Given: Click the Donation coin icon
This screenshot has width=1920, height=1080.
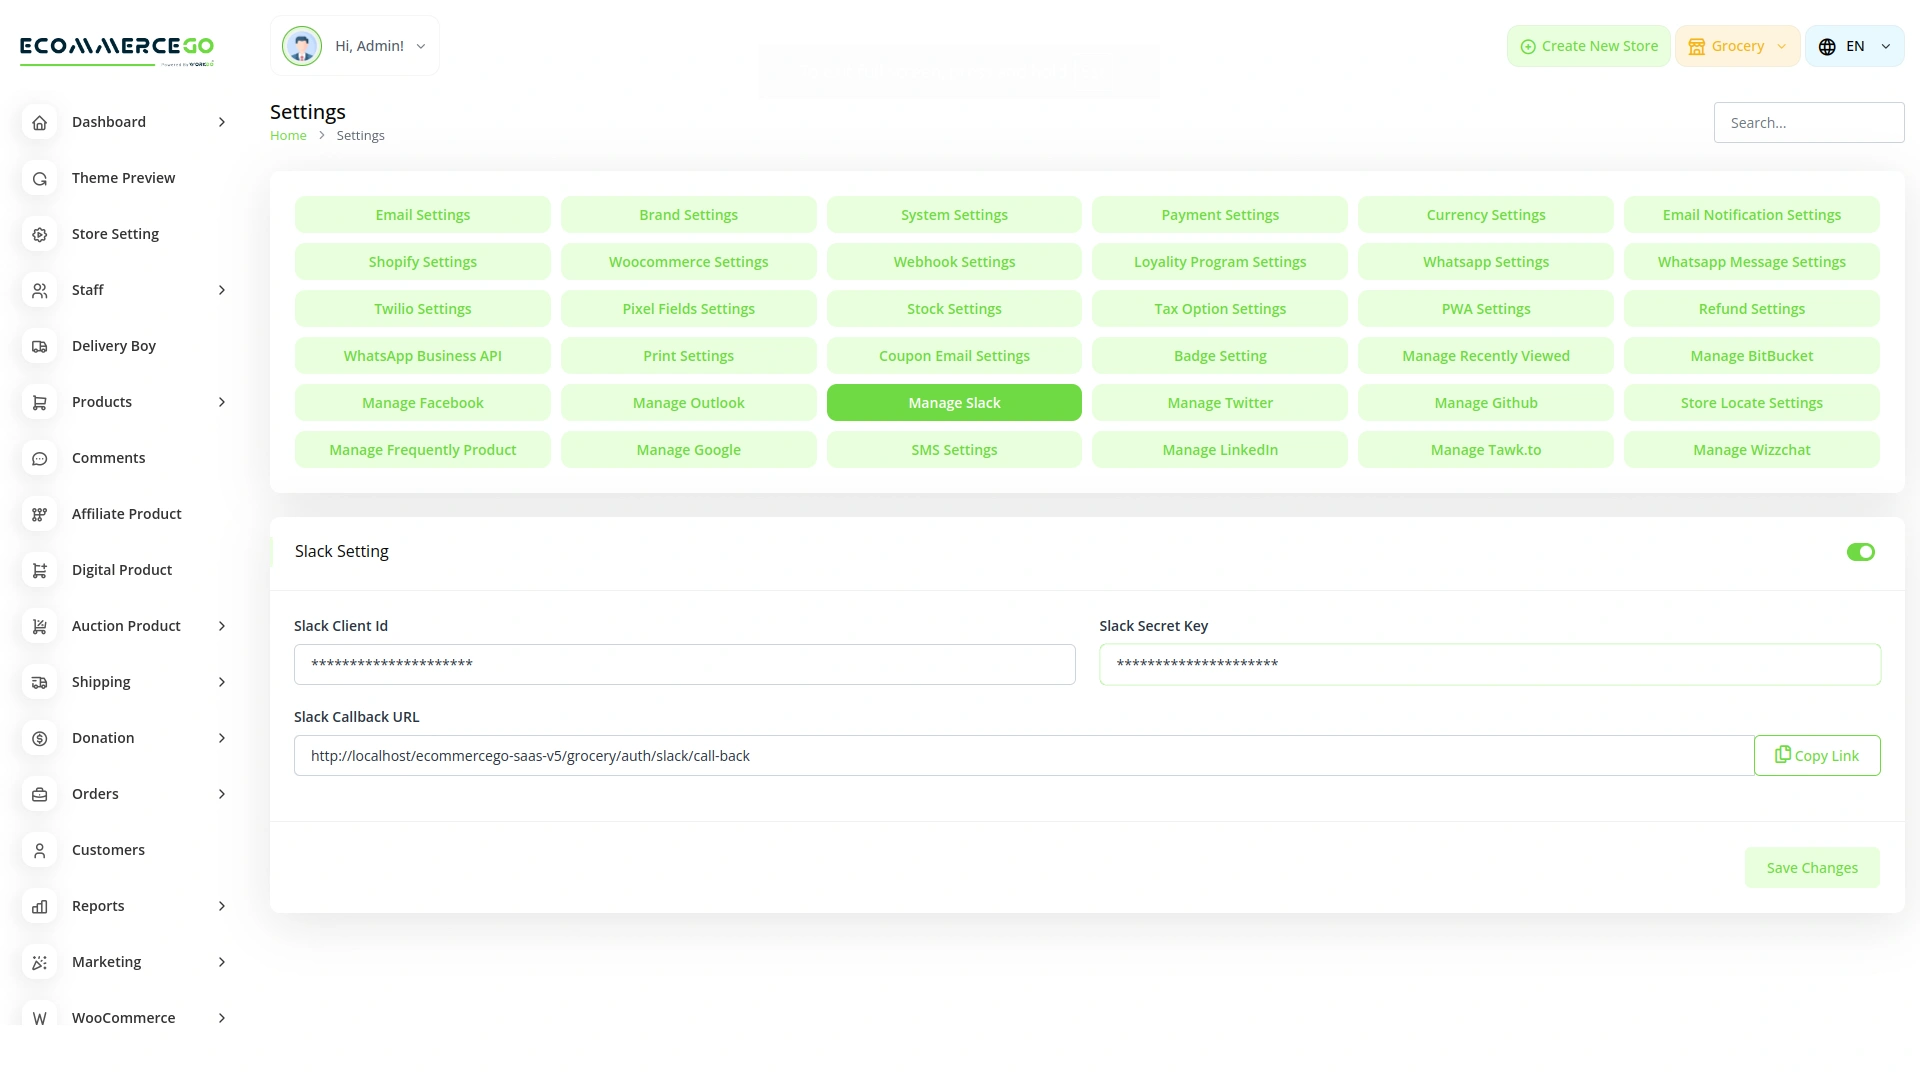Looking at the screenshot, I should click(x=40, y=738).
